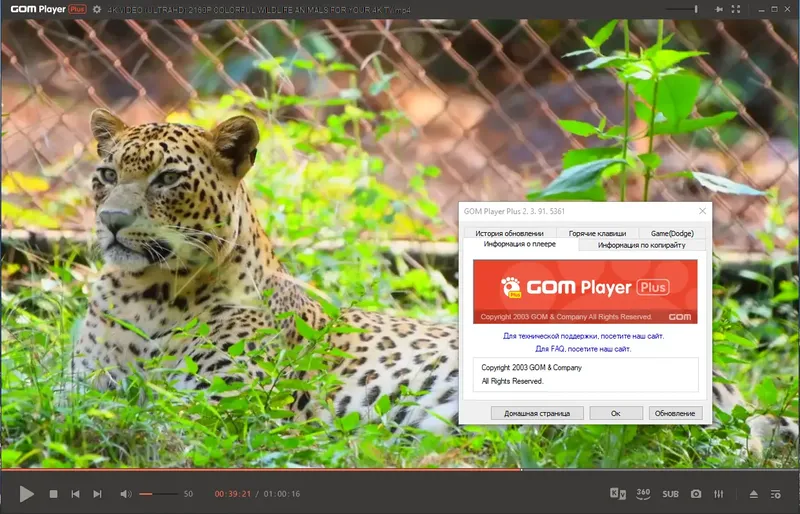The height and width of the screenshot is (514, 800).
Task: Mute the audio with the speaker icon
Action: 126,494
